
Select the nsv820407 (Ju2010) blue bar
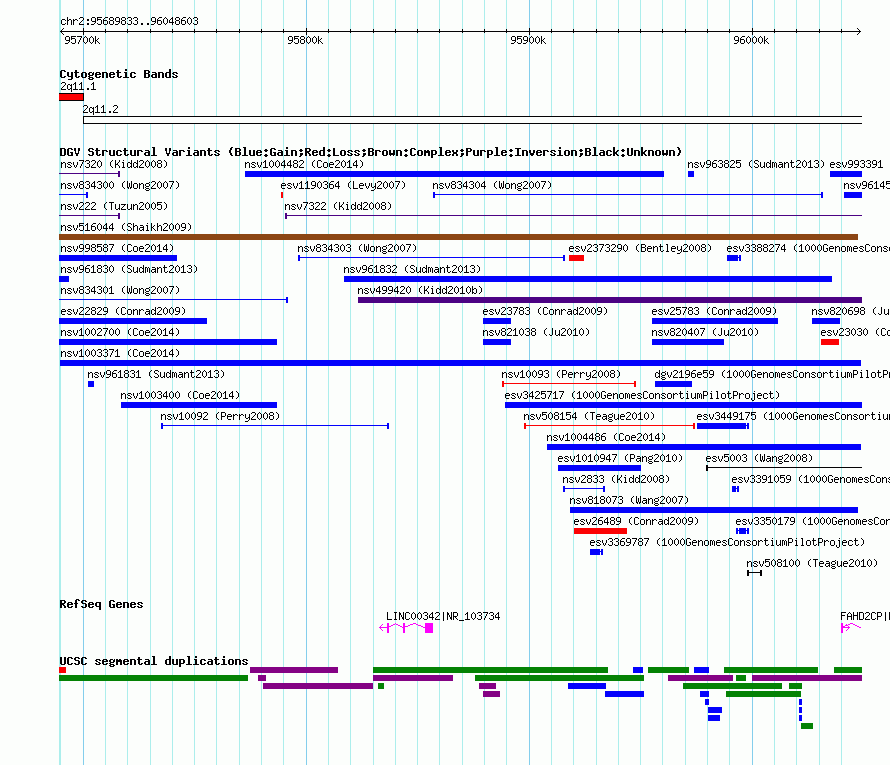688,342
